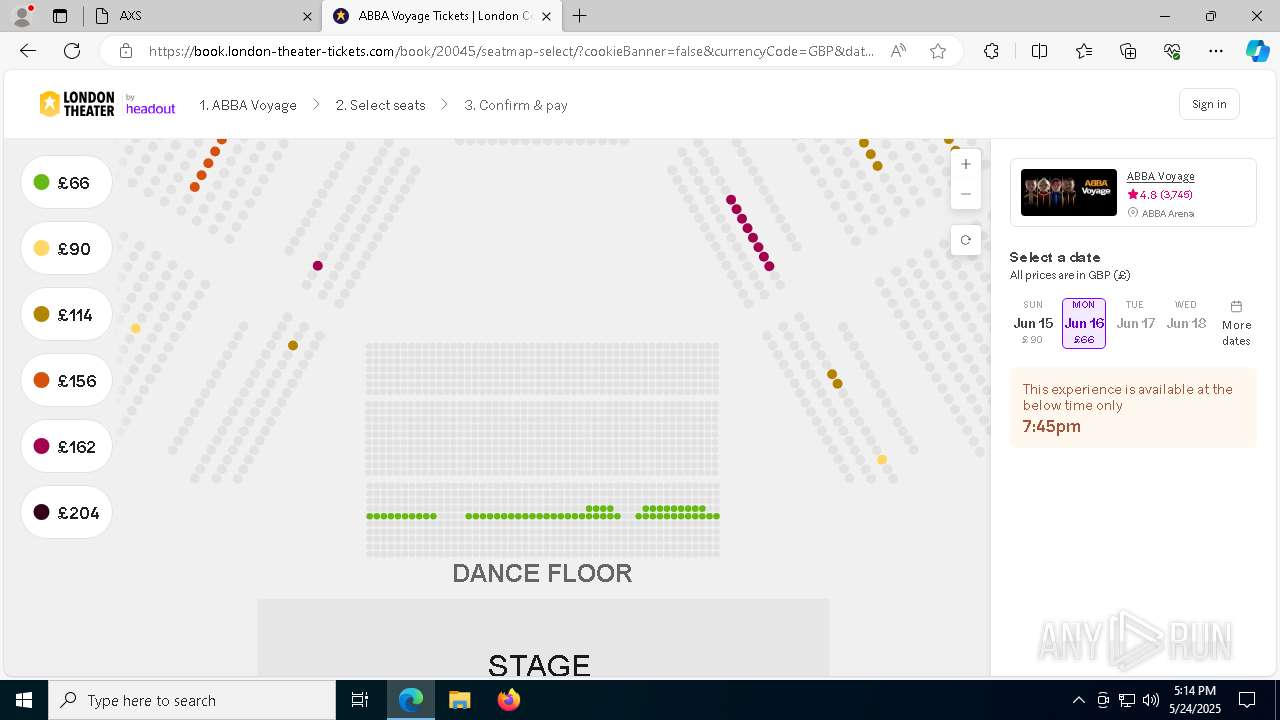Image resolution: width=1280 pixels, height=720 pixels.
Task: Open the ABBA Voyage title link
Action: [x=1160, y=176]
